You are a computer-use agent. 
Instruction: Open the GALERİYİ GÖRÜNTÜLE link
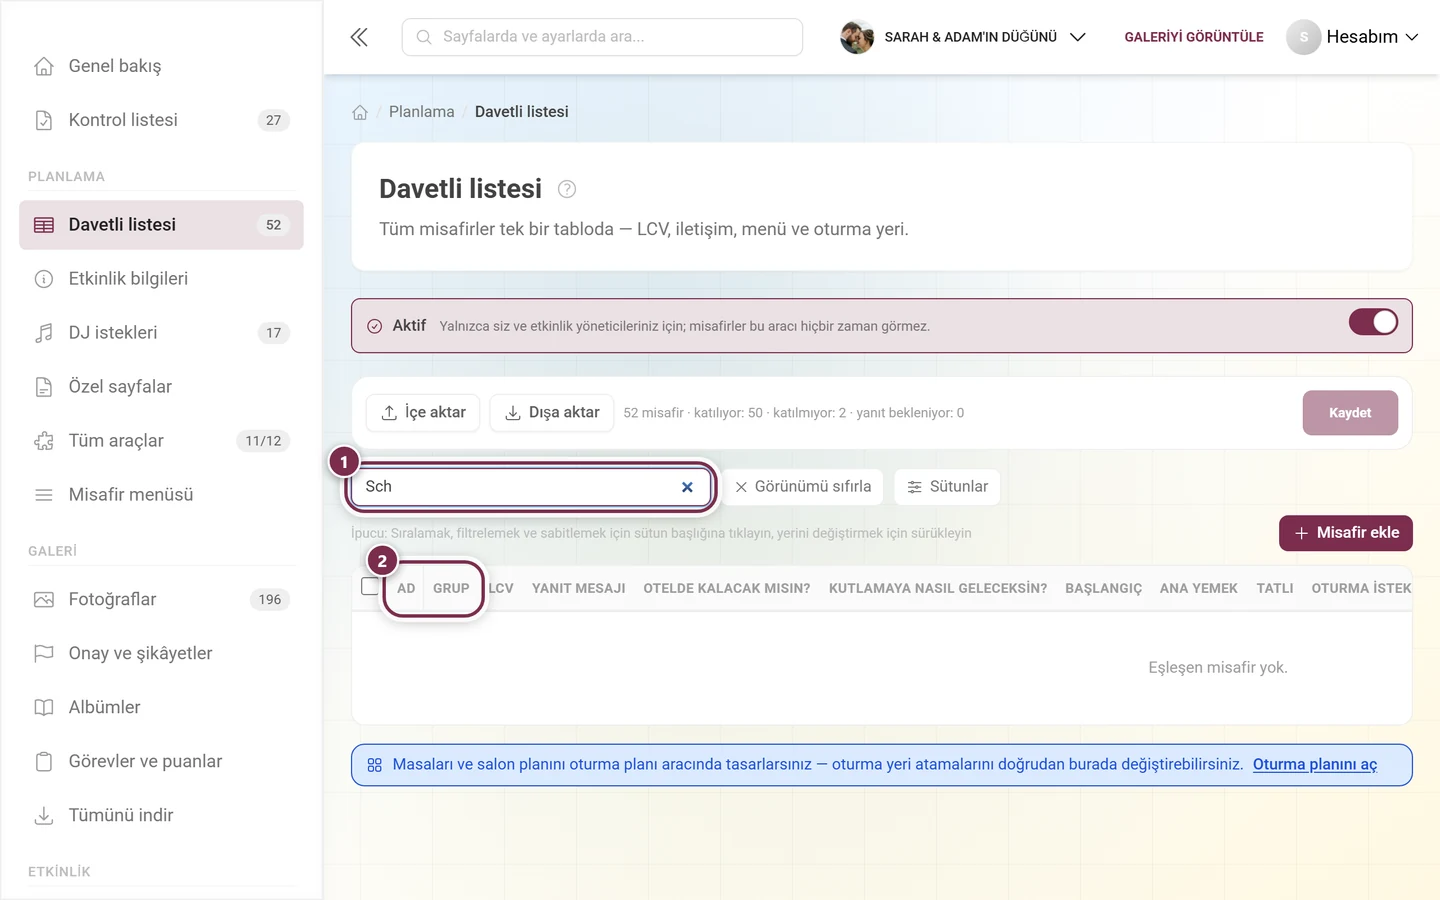click(1194, 37)
